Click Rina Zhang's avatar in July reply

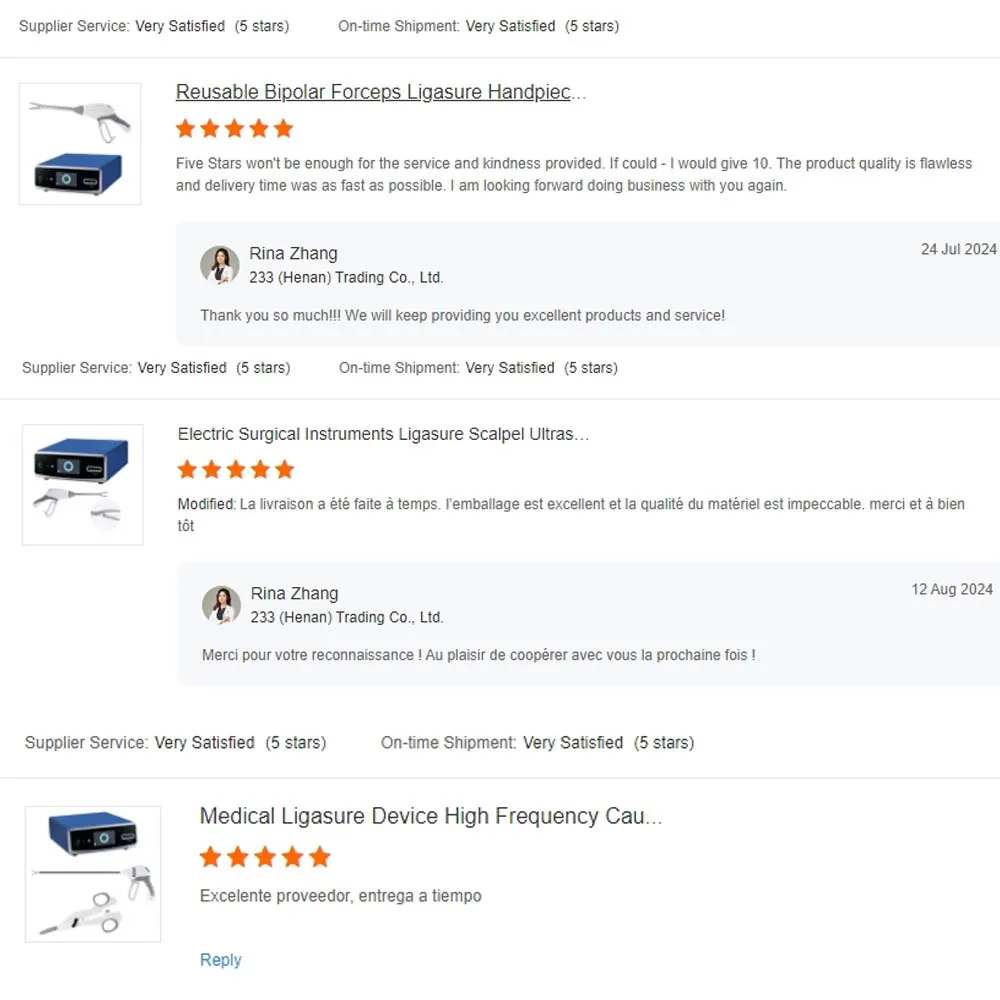coord(220,265)
